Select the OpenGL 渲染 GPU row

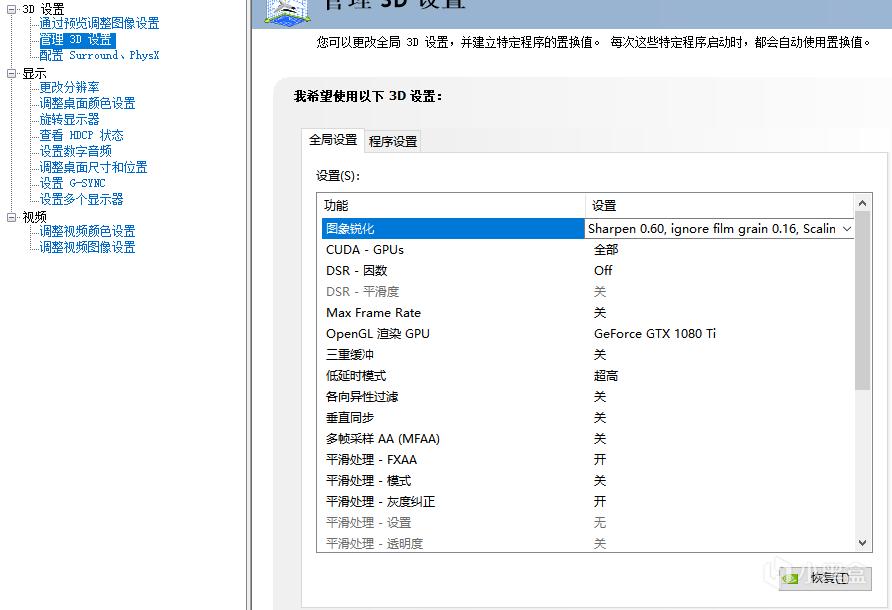point(588,334)
